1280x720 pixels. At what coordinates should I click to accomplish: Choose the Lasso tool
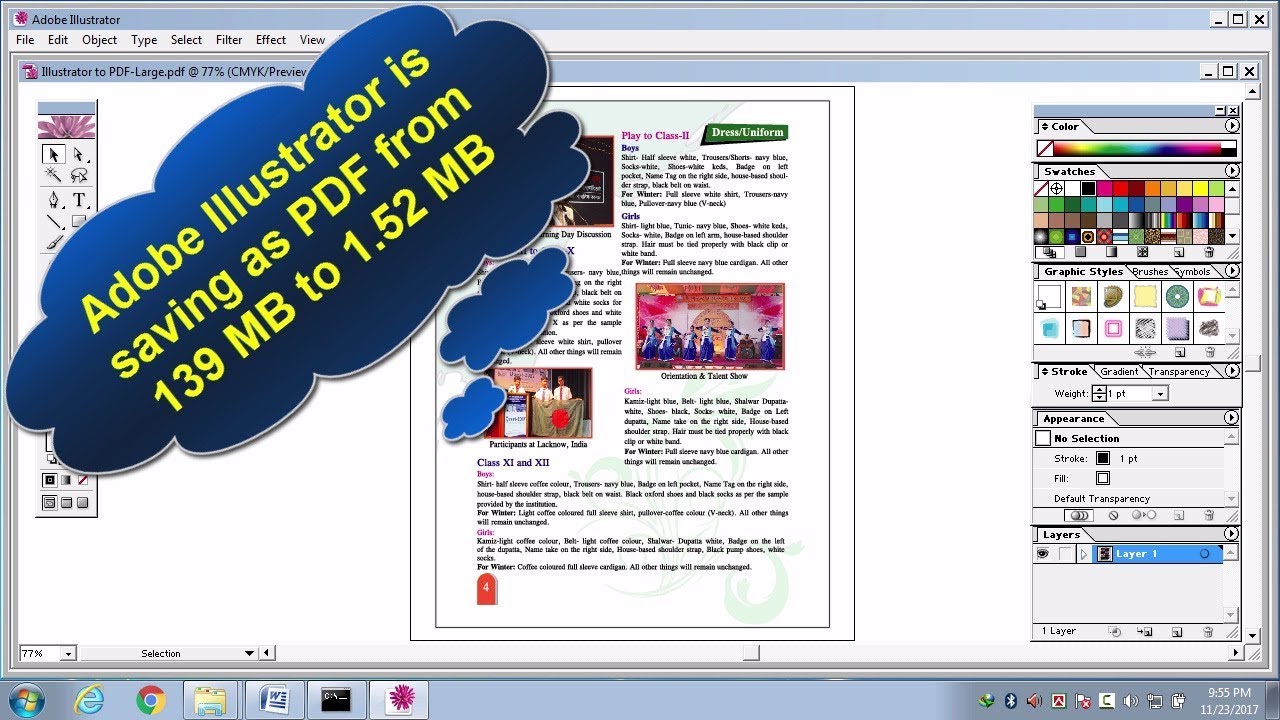79,175
